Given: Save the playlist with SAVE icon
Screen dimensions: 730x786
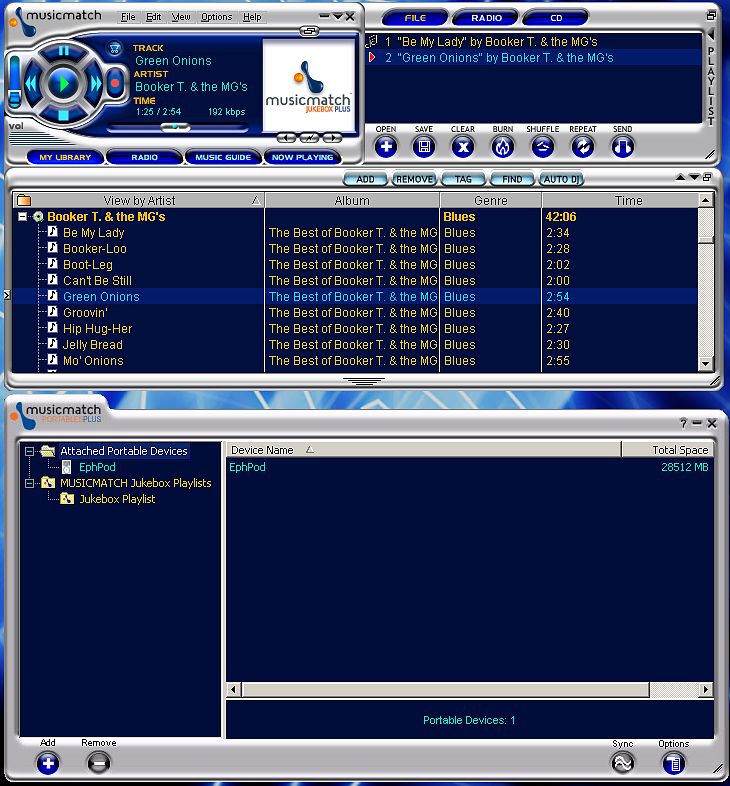Looking at the screenshot, I should 424,147.
